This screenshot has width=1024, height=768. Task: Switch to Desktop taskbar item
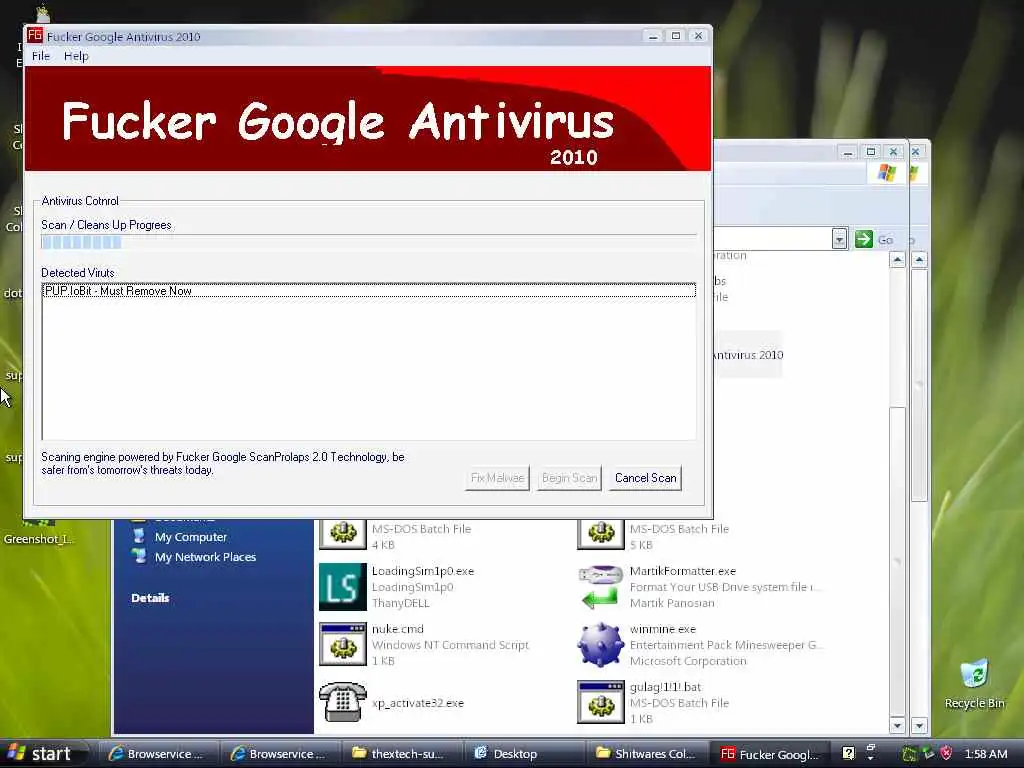click(x=525, y=754)
